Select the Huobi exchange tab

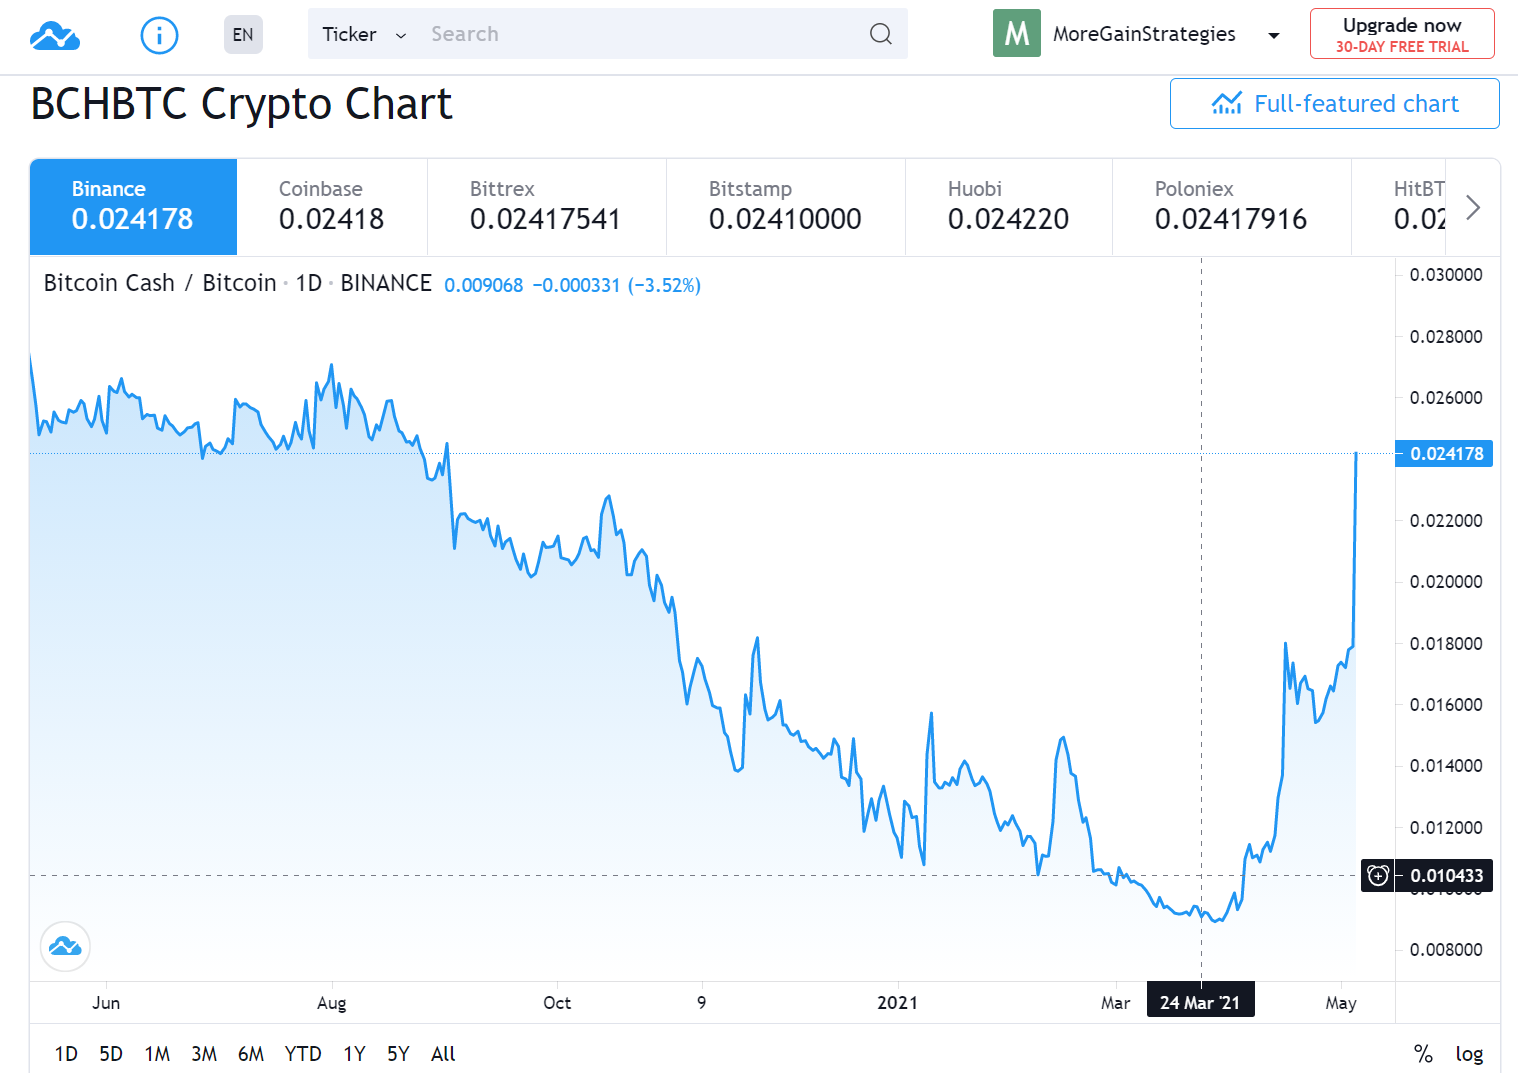coord(1008,207)
